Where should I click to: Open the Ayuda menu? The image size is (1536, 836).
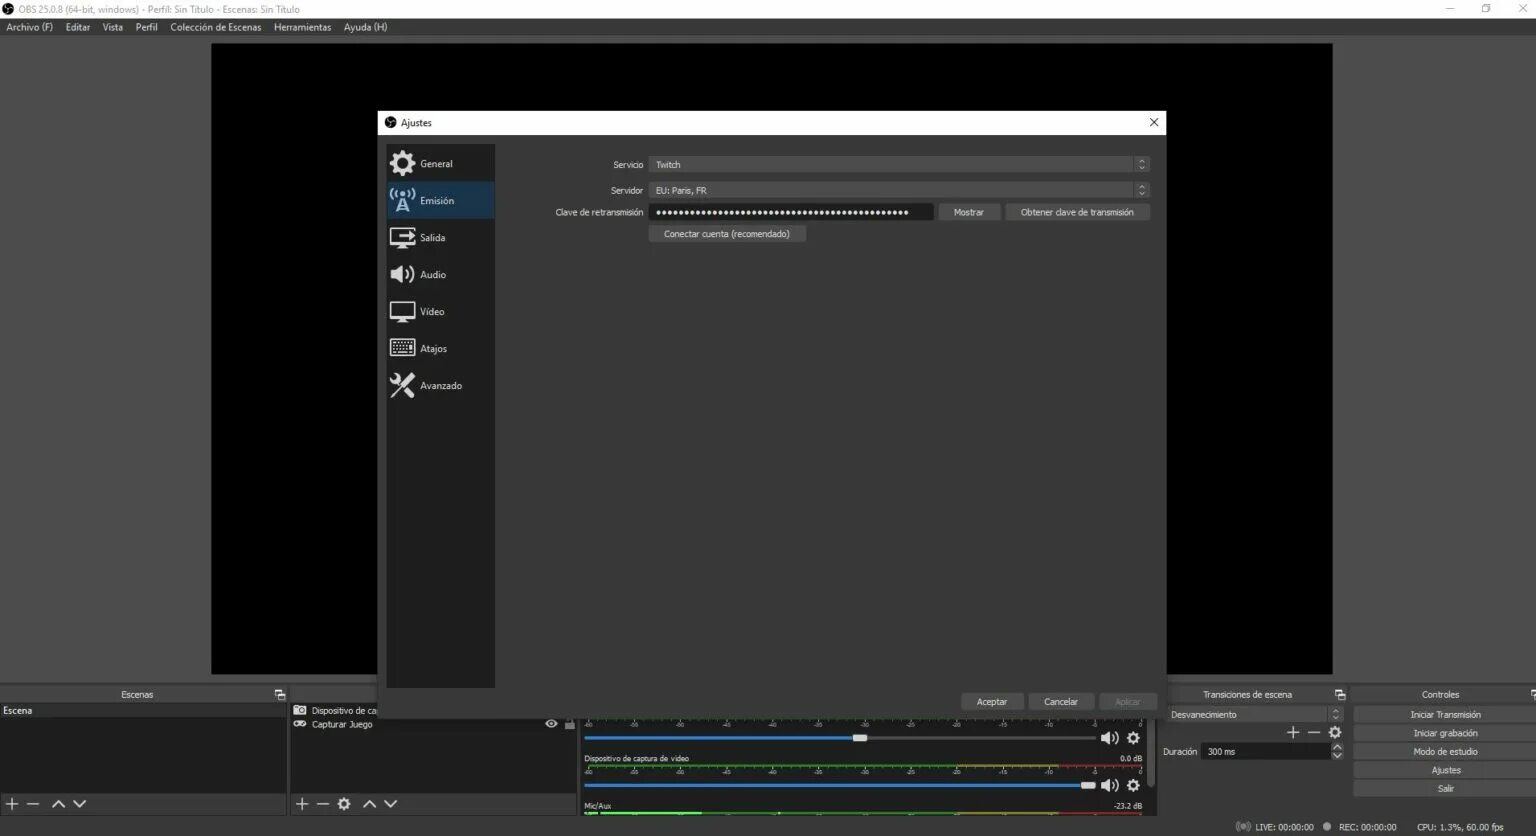pyautogui.click(x=365, y=27)
